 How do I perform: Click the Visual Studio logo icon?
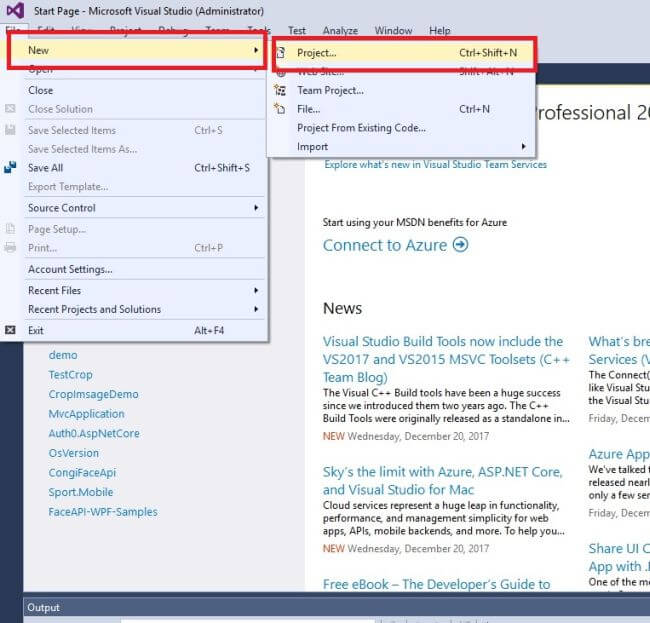click(x=15, y=10)
